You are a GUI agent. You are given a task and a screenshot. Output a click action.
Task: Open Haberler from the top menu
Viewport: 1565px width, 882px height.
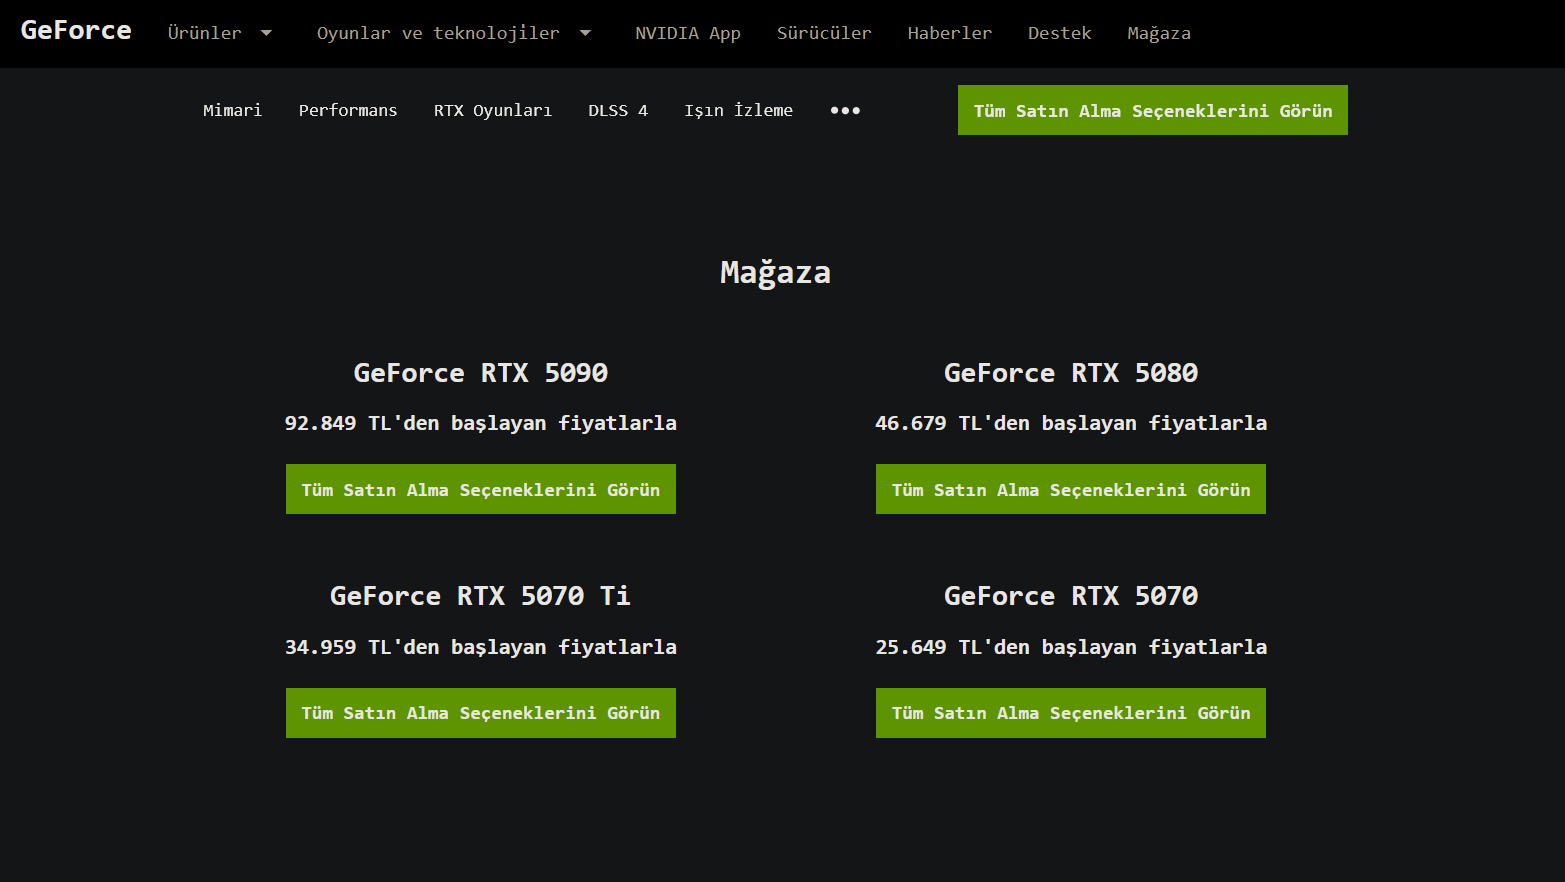click(950, 33)
